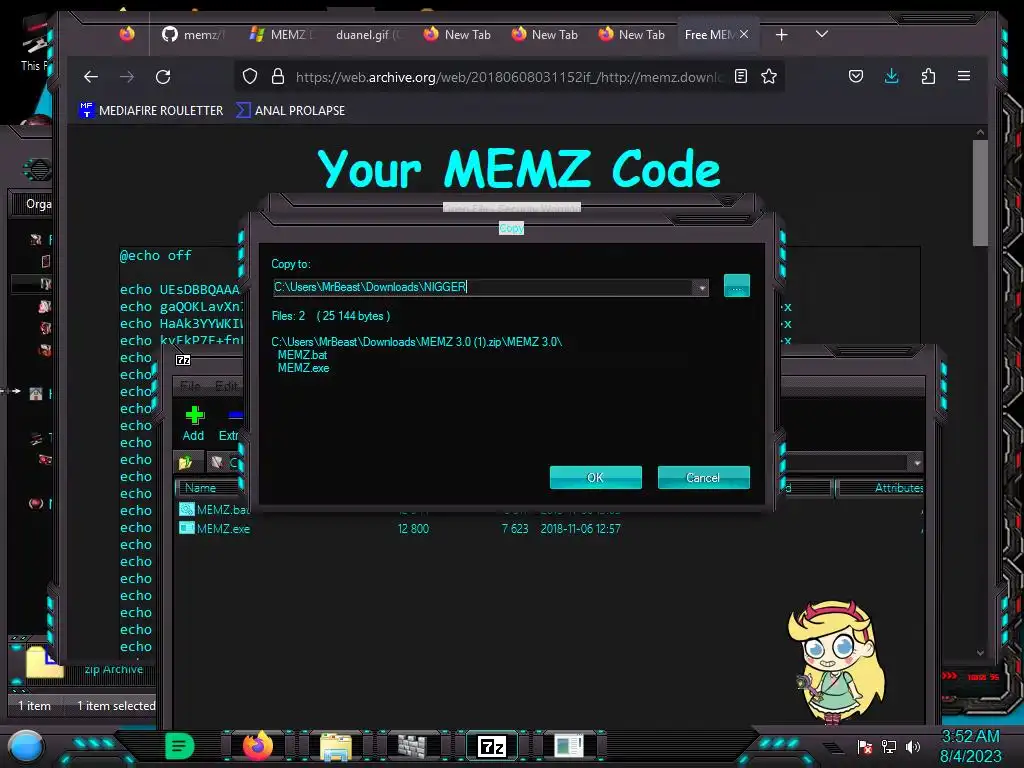The width and height of the screenshot is (1024, 768).
Task: Switch to the memz GitHub tab
Action: [x=193, y=35]
